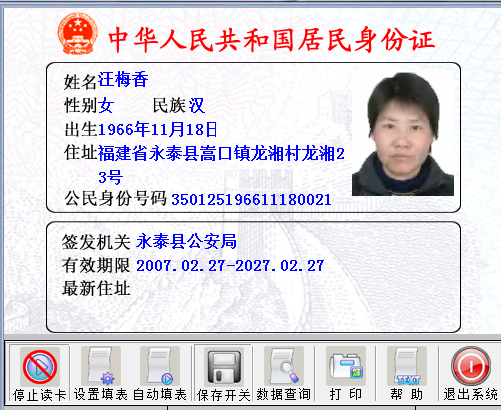The height and width of the screenshot is (410, 501).
Task: Click the red 退出系统 exit button
Action: click(471, 367)
